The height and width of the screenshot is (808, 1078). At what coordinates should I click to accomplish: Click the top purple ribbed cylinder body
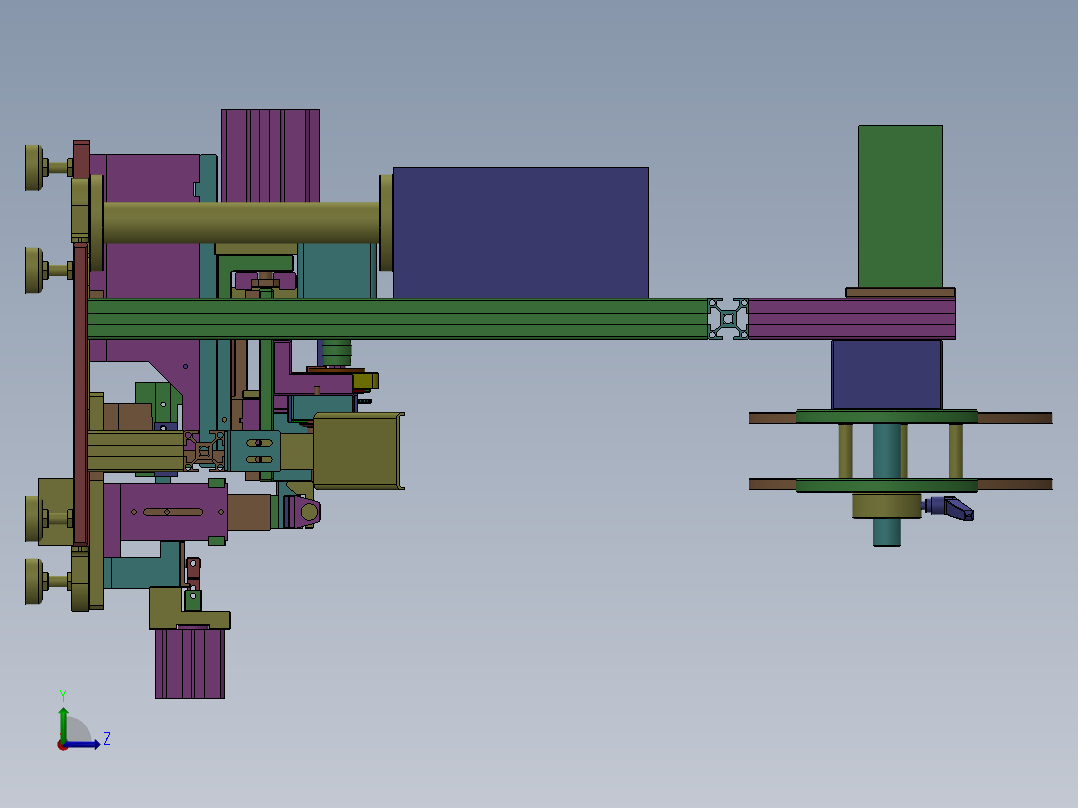coord(270,155)
